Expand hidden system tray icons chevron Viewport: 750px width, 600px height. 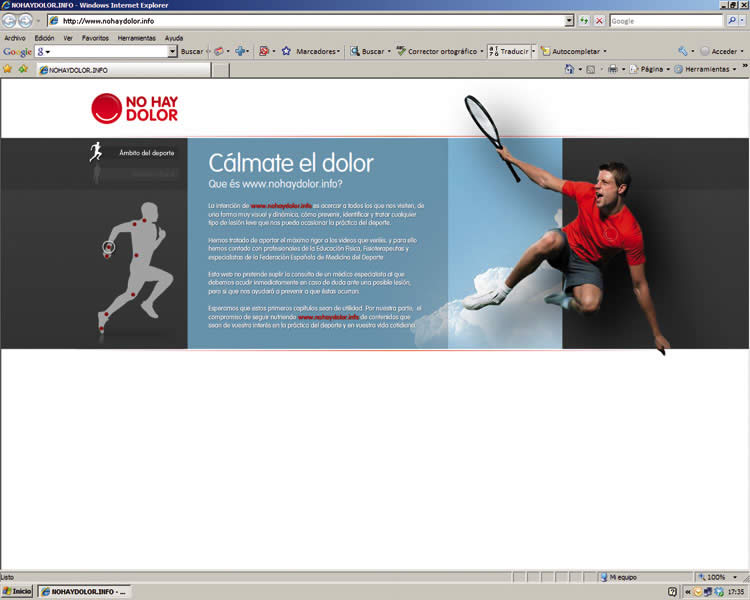[x=688, y=592]
